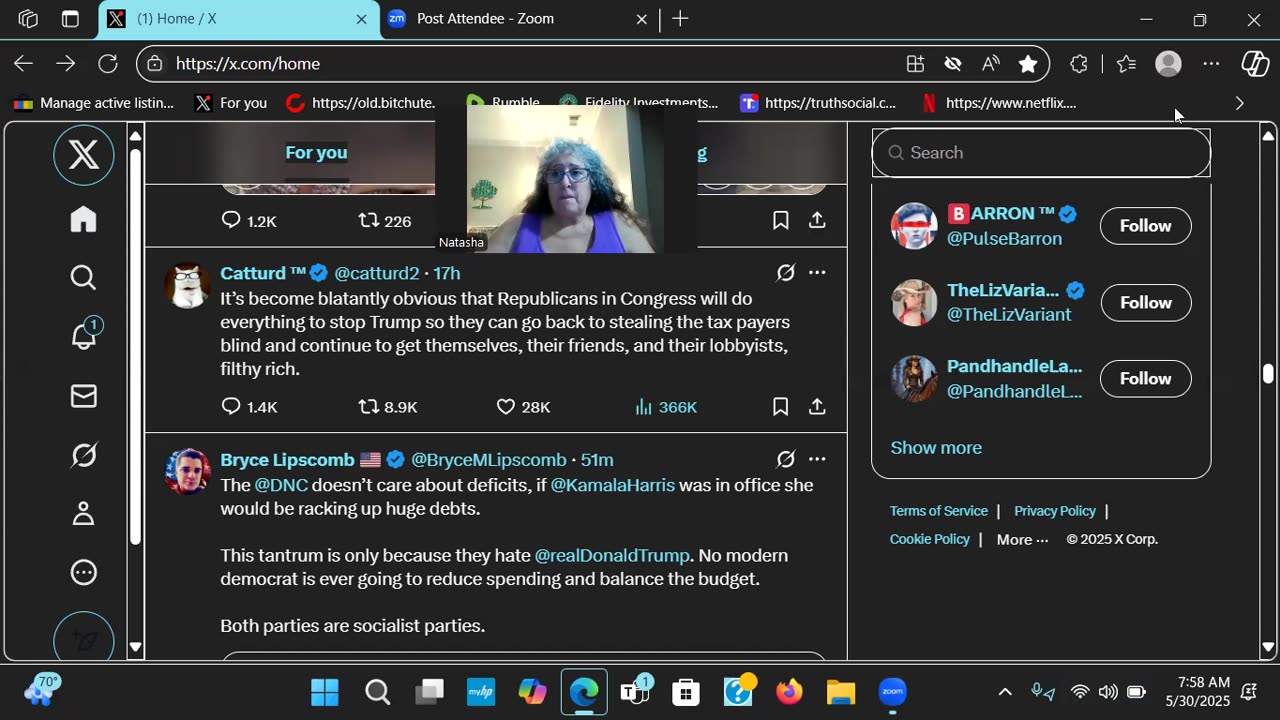
Task: Open the Workspaces icon at the window's top-left
Action: tap(28, 19)
